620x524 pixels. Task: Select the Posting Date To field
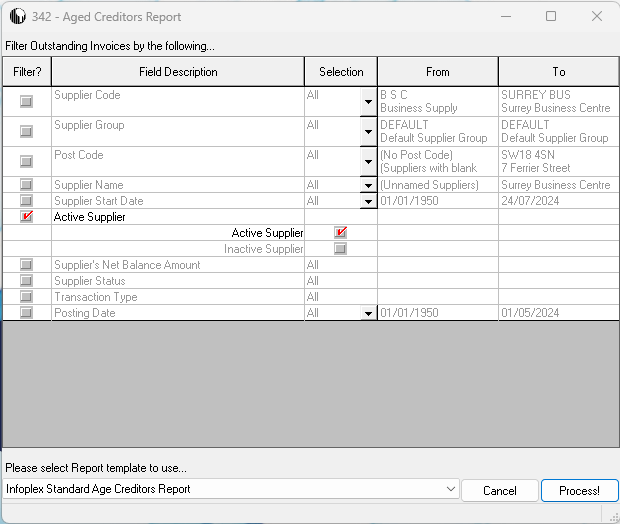(557, 313)
